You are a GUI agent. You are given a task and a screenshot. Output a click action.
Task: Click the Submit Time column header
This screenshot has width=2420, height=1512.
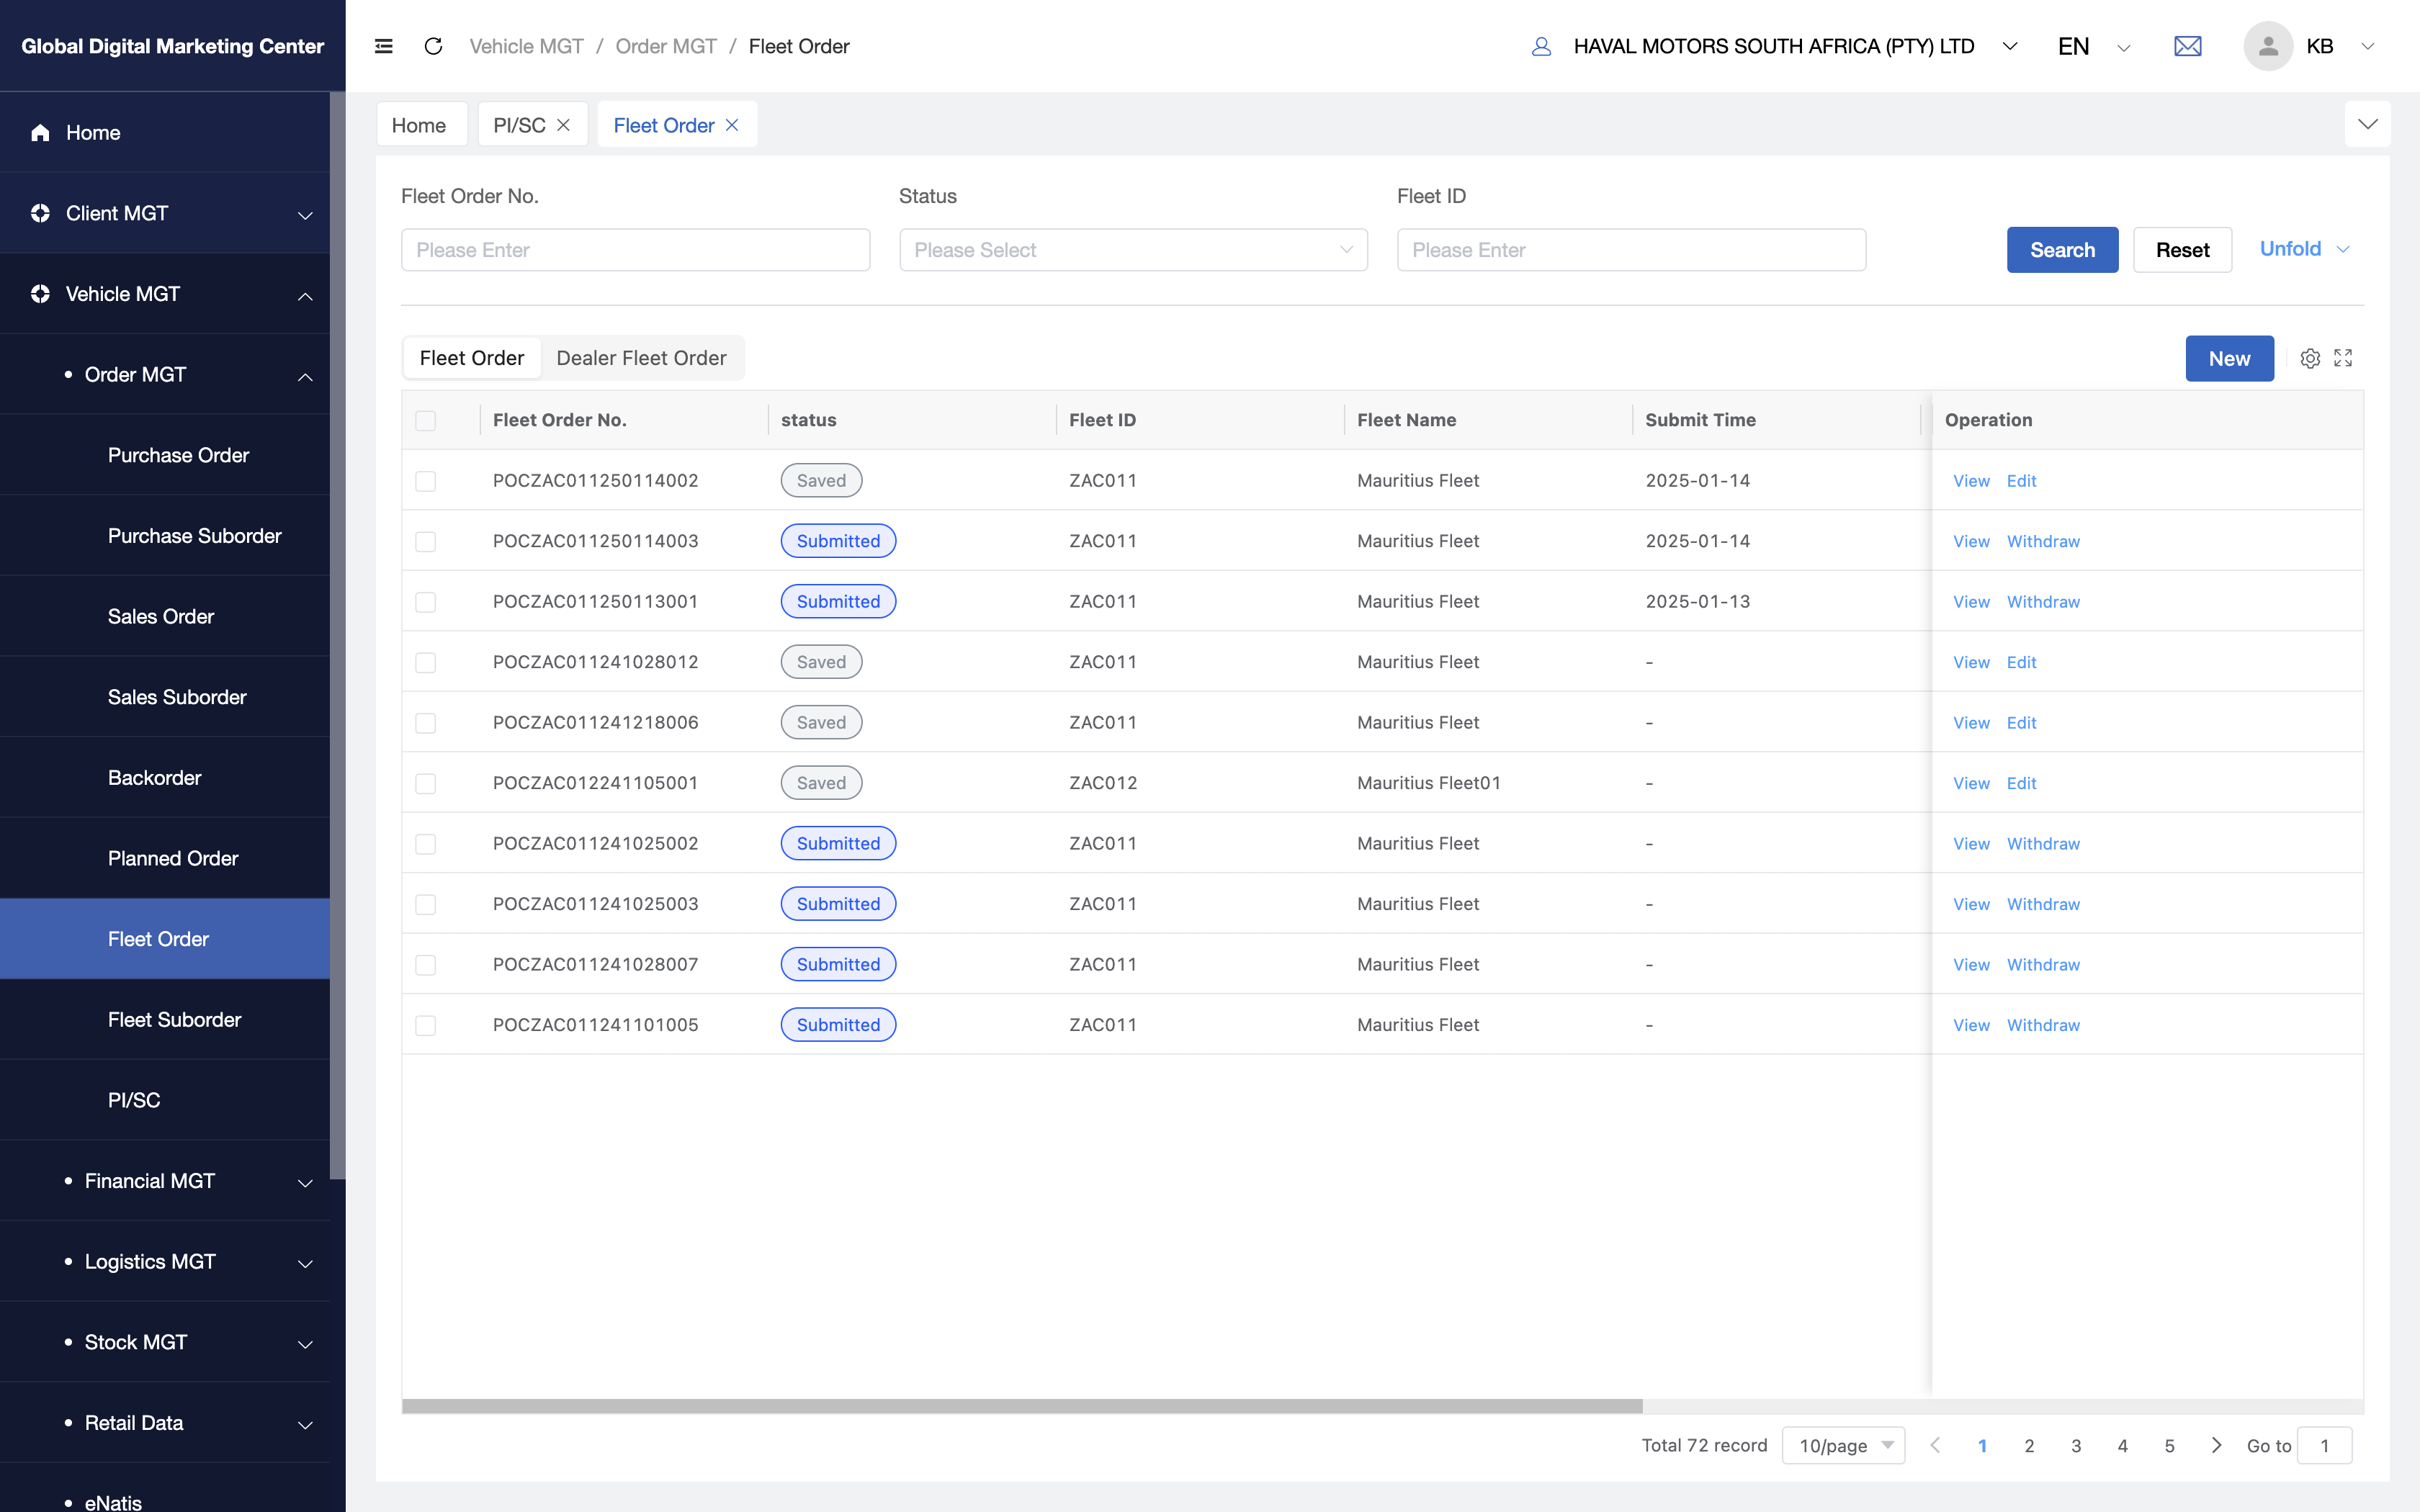tap(1700, 420)
